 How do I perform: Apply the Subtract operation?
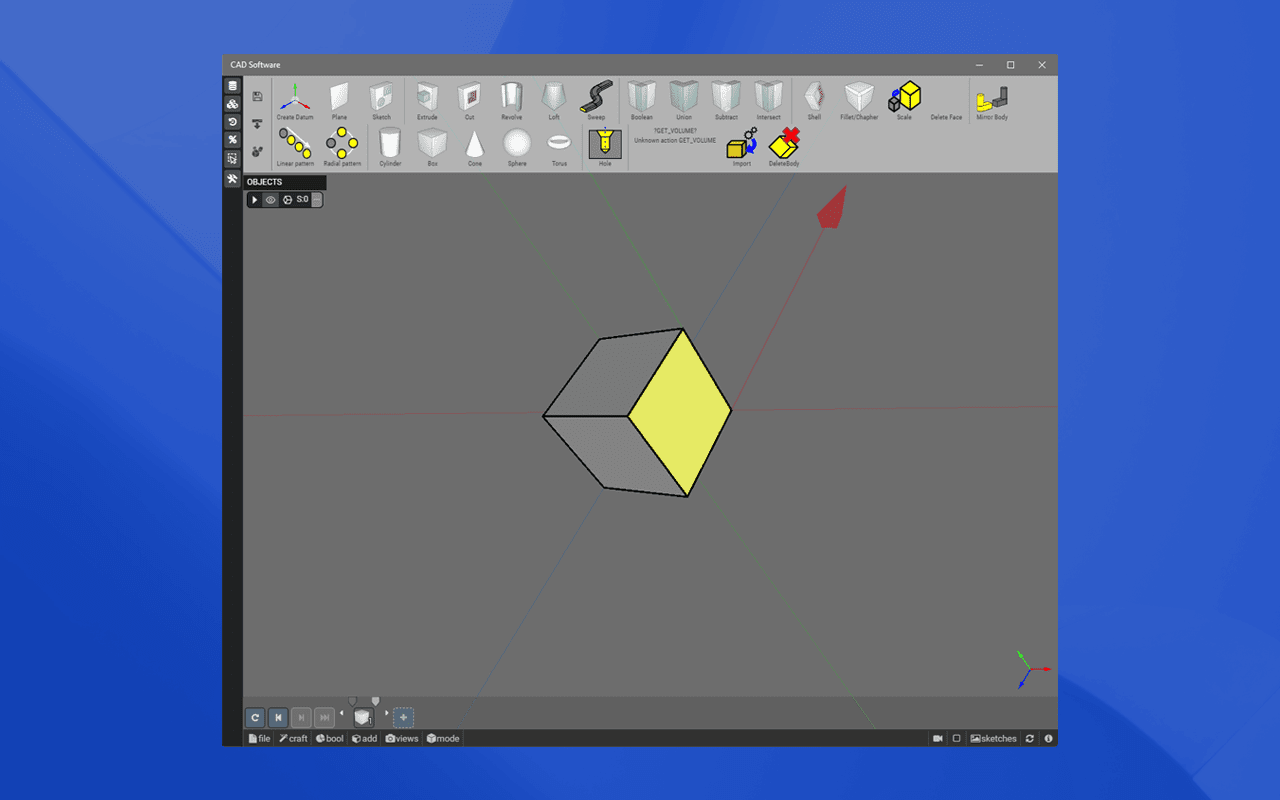[x=726, y=101]
